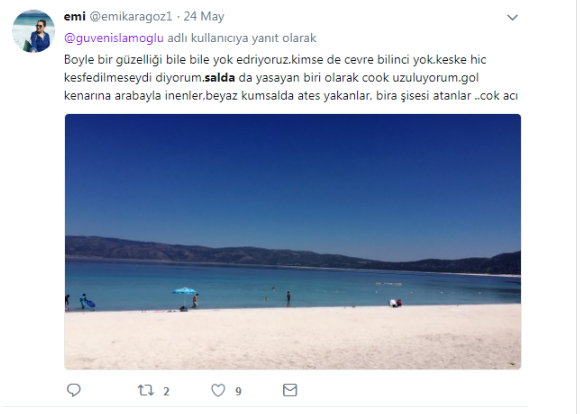This screenshot has width=580, height=414.
Task: Open emi's profile picture avatar
Action: [x=33, y=31]
